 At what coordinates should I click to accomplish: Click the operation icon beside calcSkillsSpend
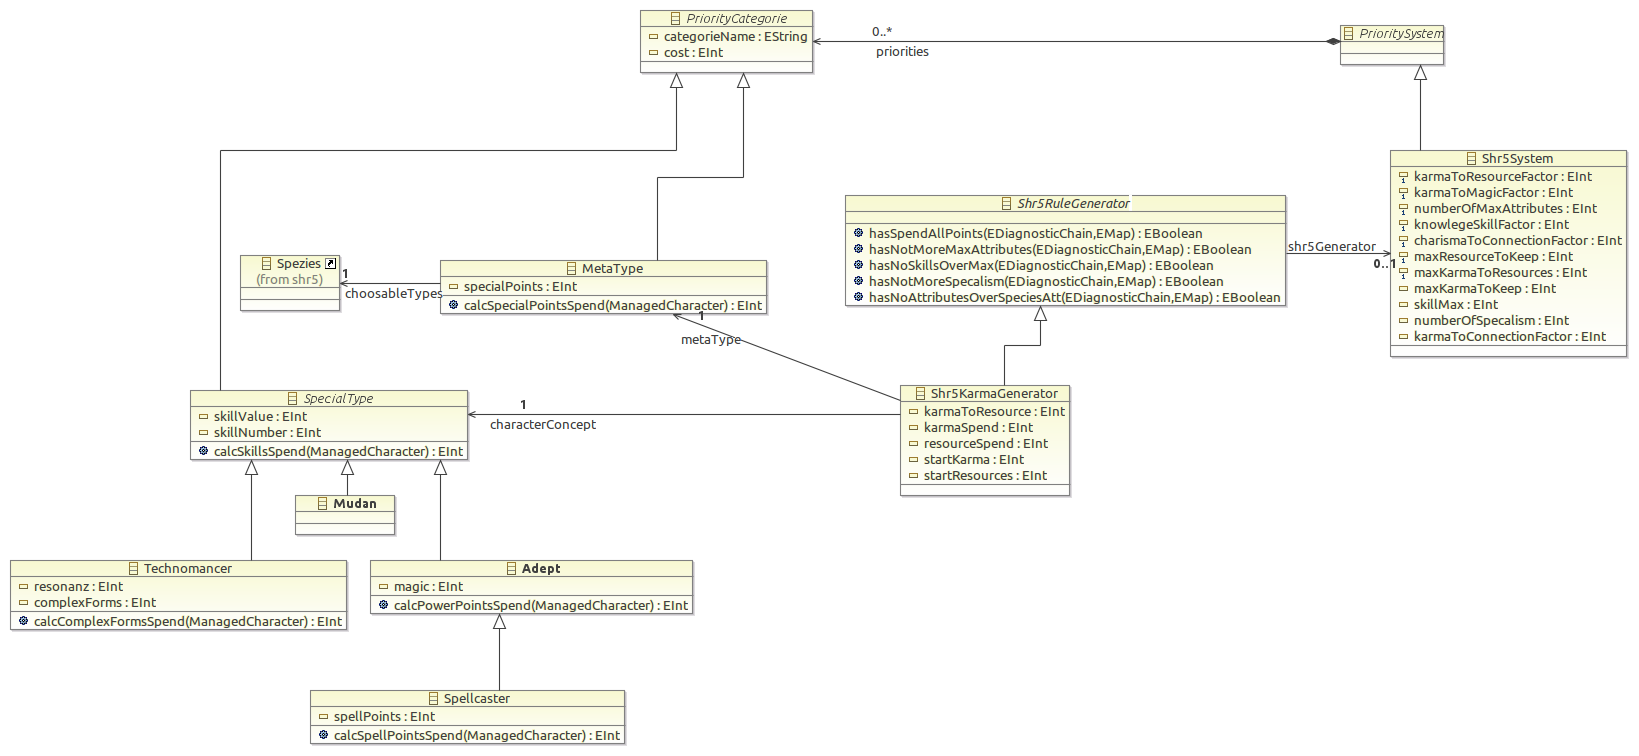click(204, 451)
